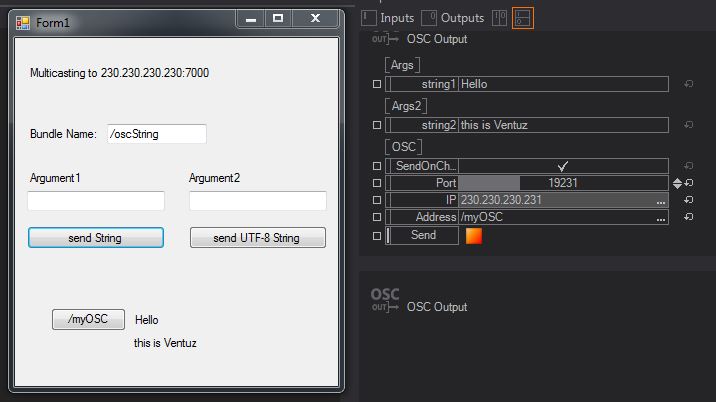Image resolution: width=716 pixels, height=402 pixels.
Task: Toggle the SendOnChange checkmark value
Action: coord(563,166)
